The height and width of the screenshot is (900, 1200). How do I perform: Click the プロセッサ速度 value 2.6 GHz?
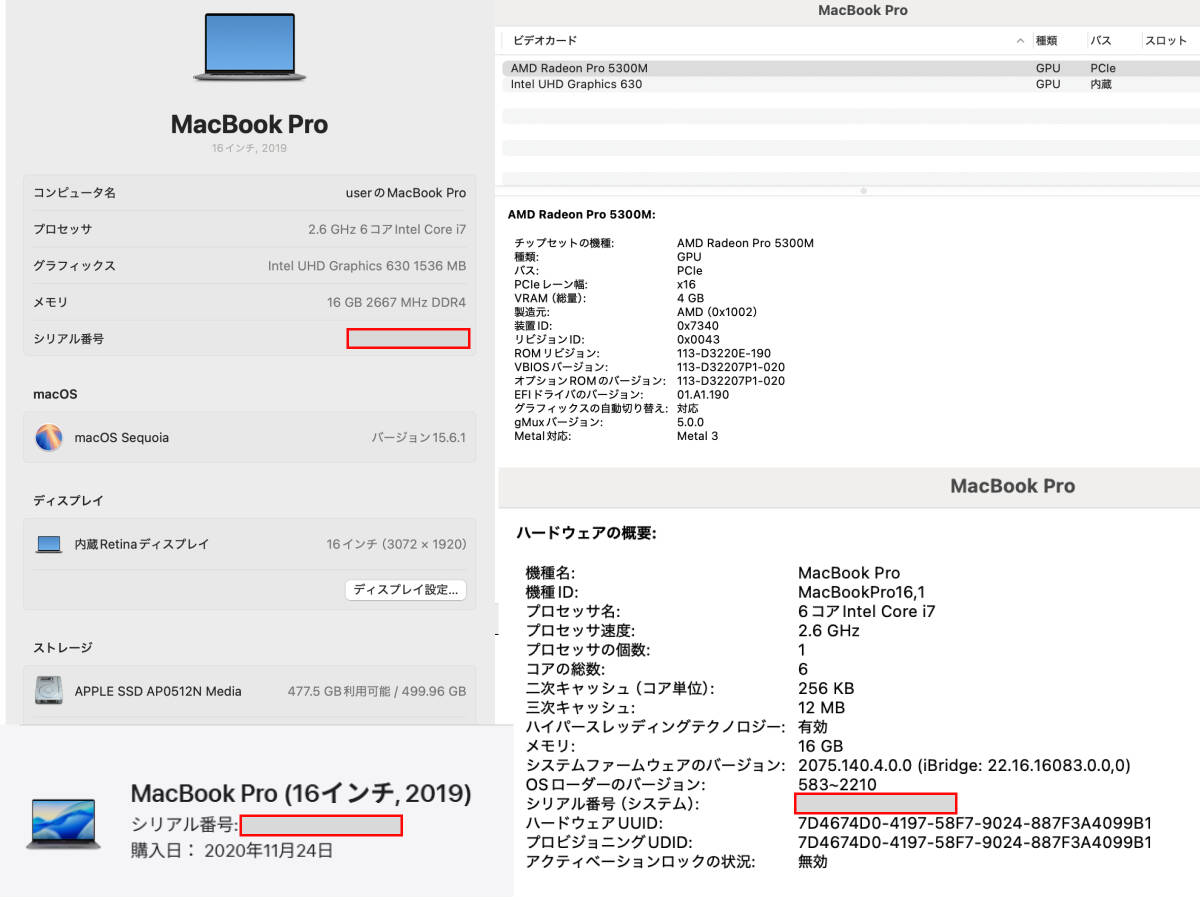pos(829,631)
